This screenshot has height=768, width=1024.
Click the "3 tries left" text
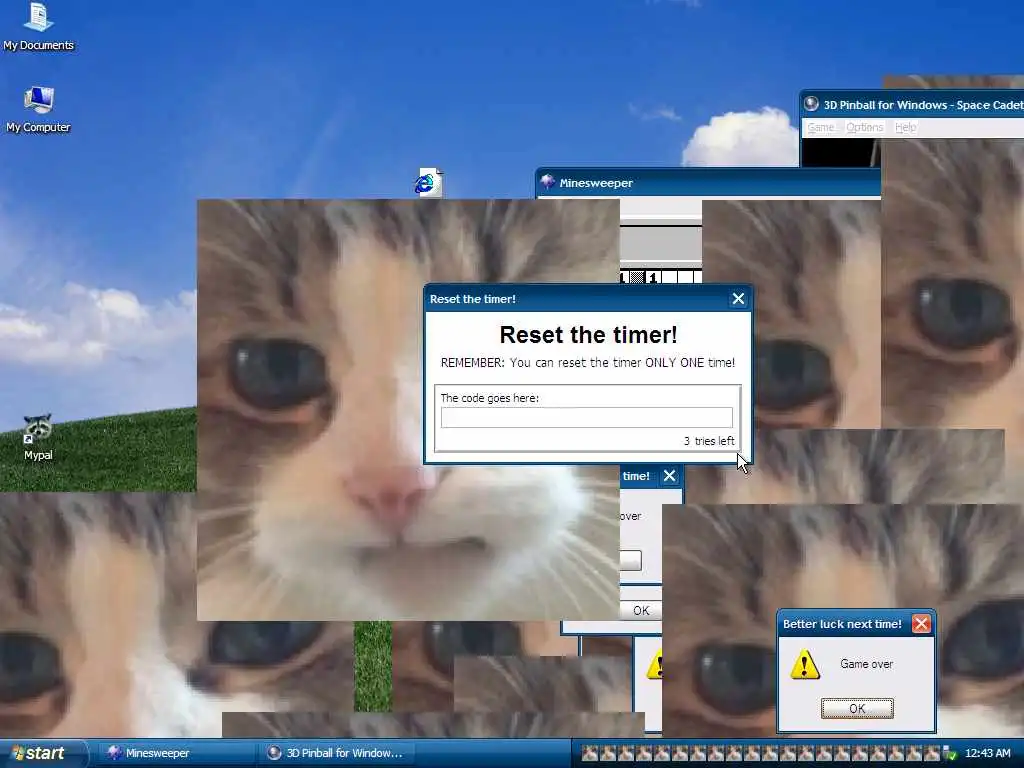click(709, 441)
